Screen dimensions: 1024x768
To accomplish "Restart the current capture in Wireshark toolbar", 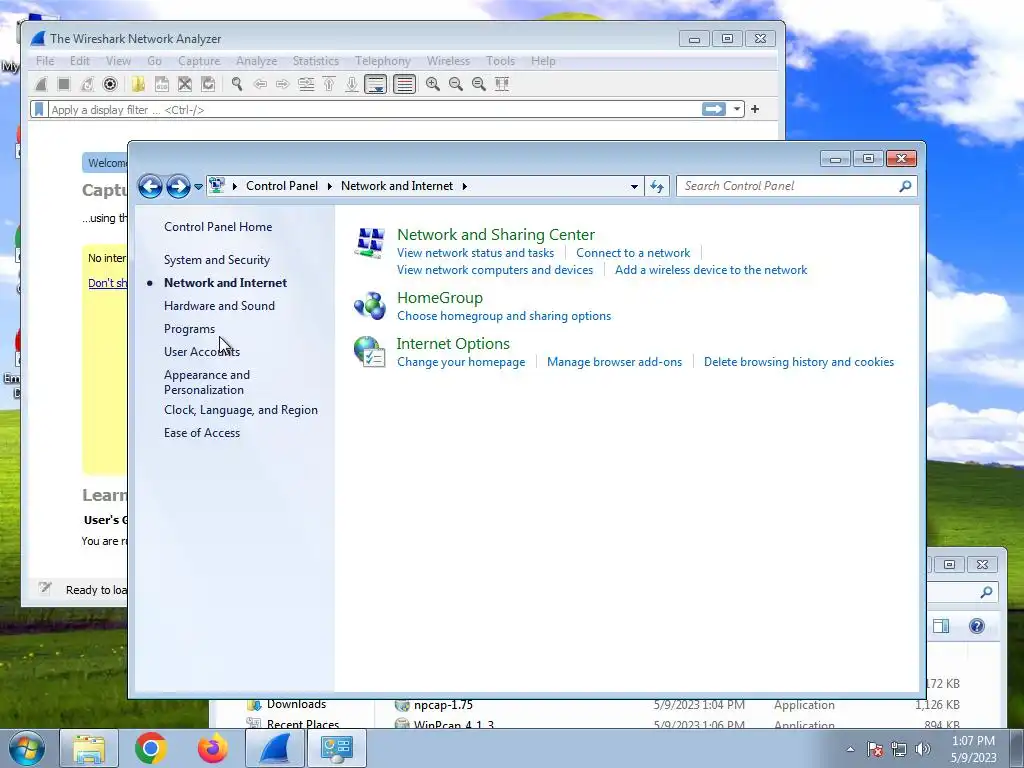I will (87, 84).
